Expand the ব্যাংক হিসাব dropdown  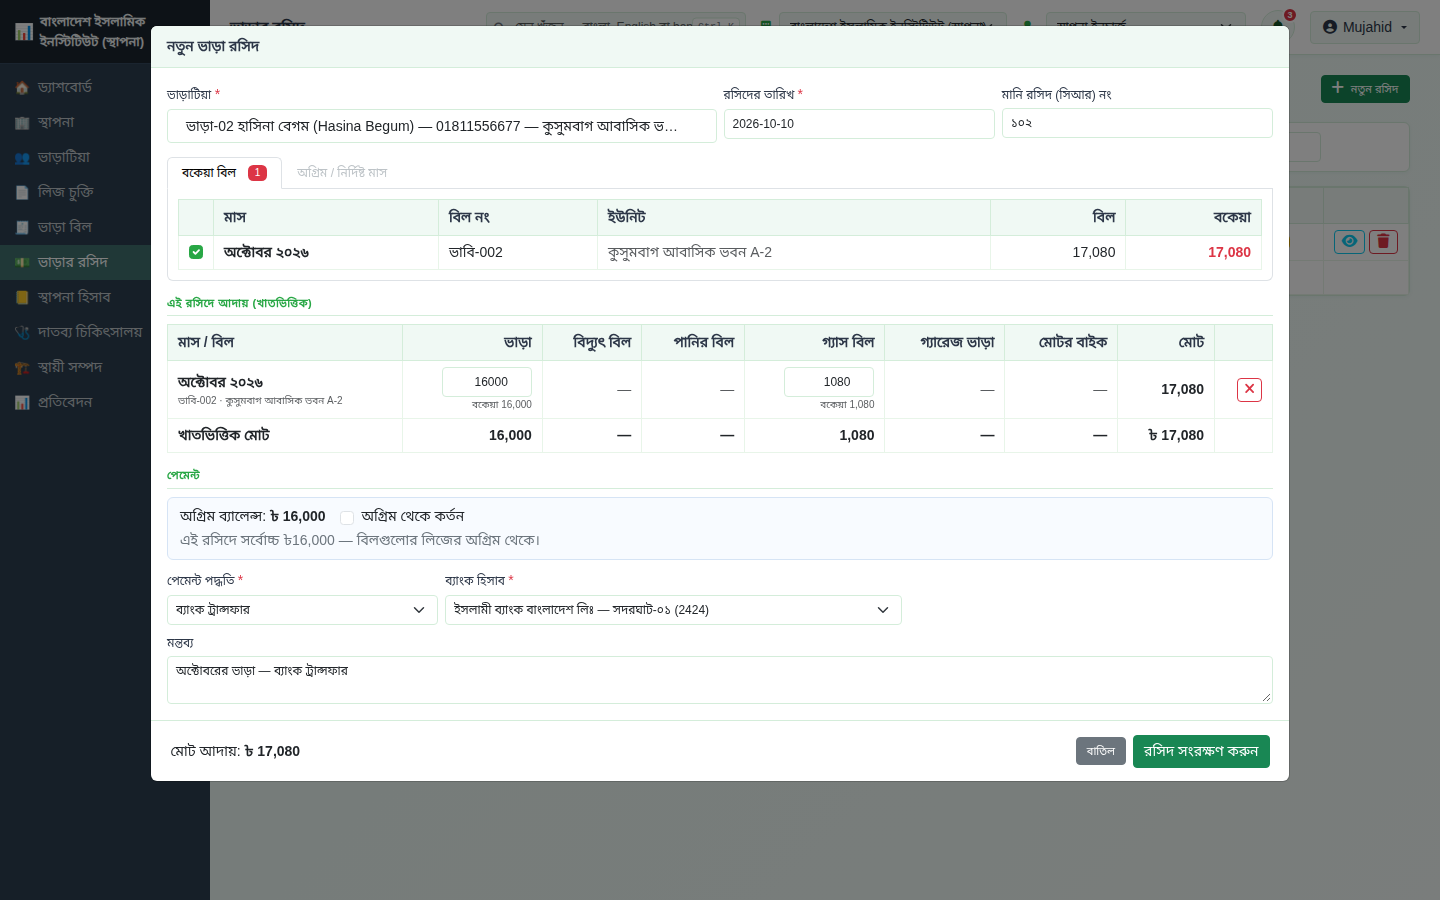click(x=673, y=610)
